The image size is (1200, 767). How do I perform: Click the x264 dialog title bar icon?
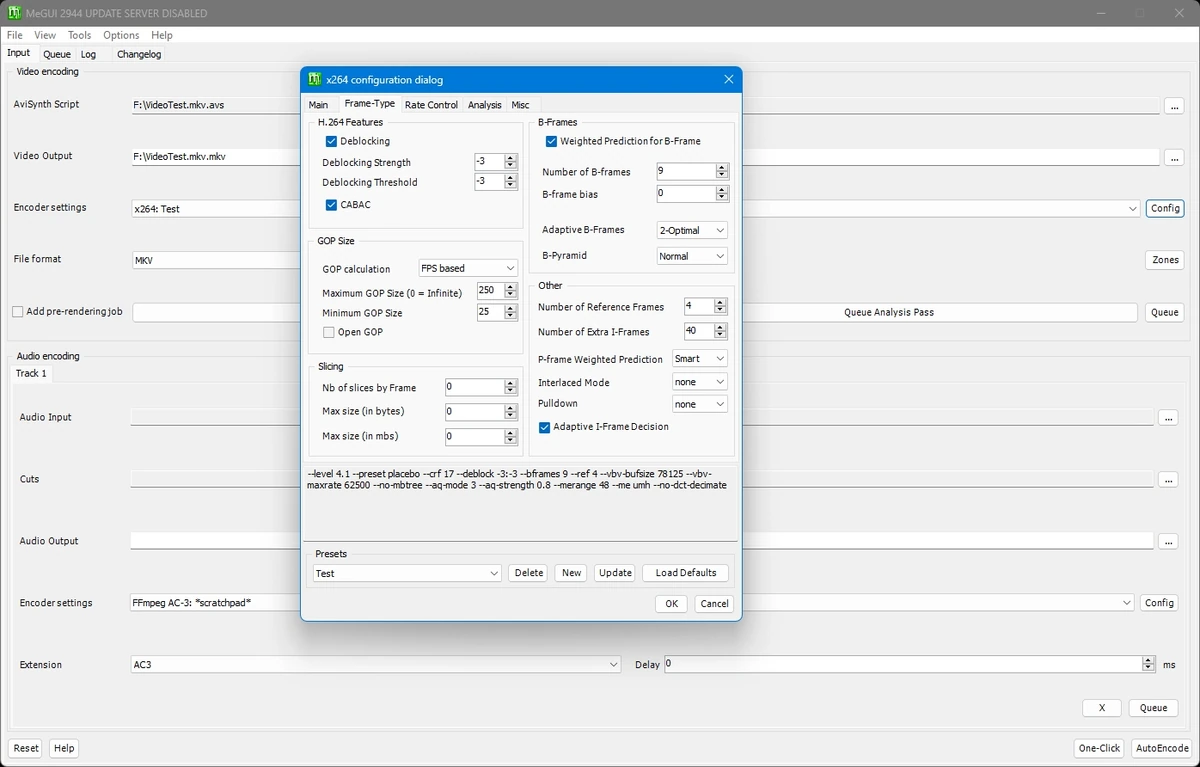tap(315, 79)
